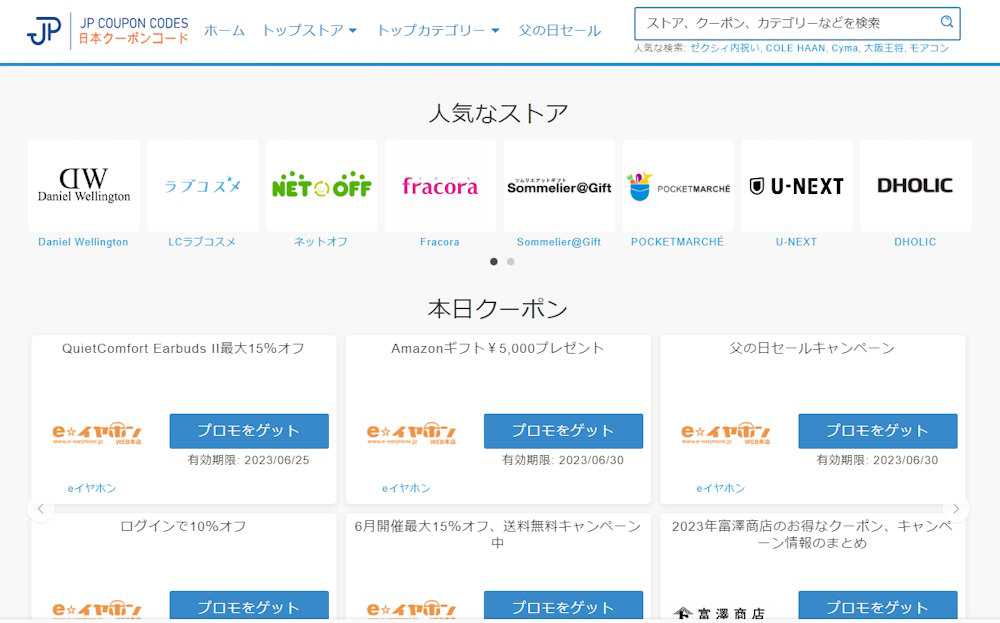
Task: Go to next coupon slide arrow
Action: point(955,509)
